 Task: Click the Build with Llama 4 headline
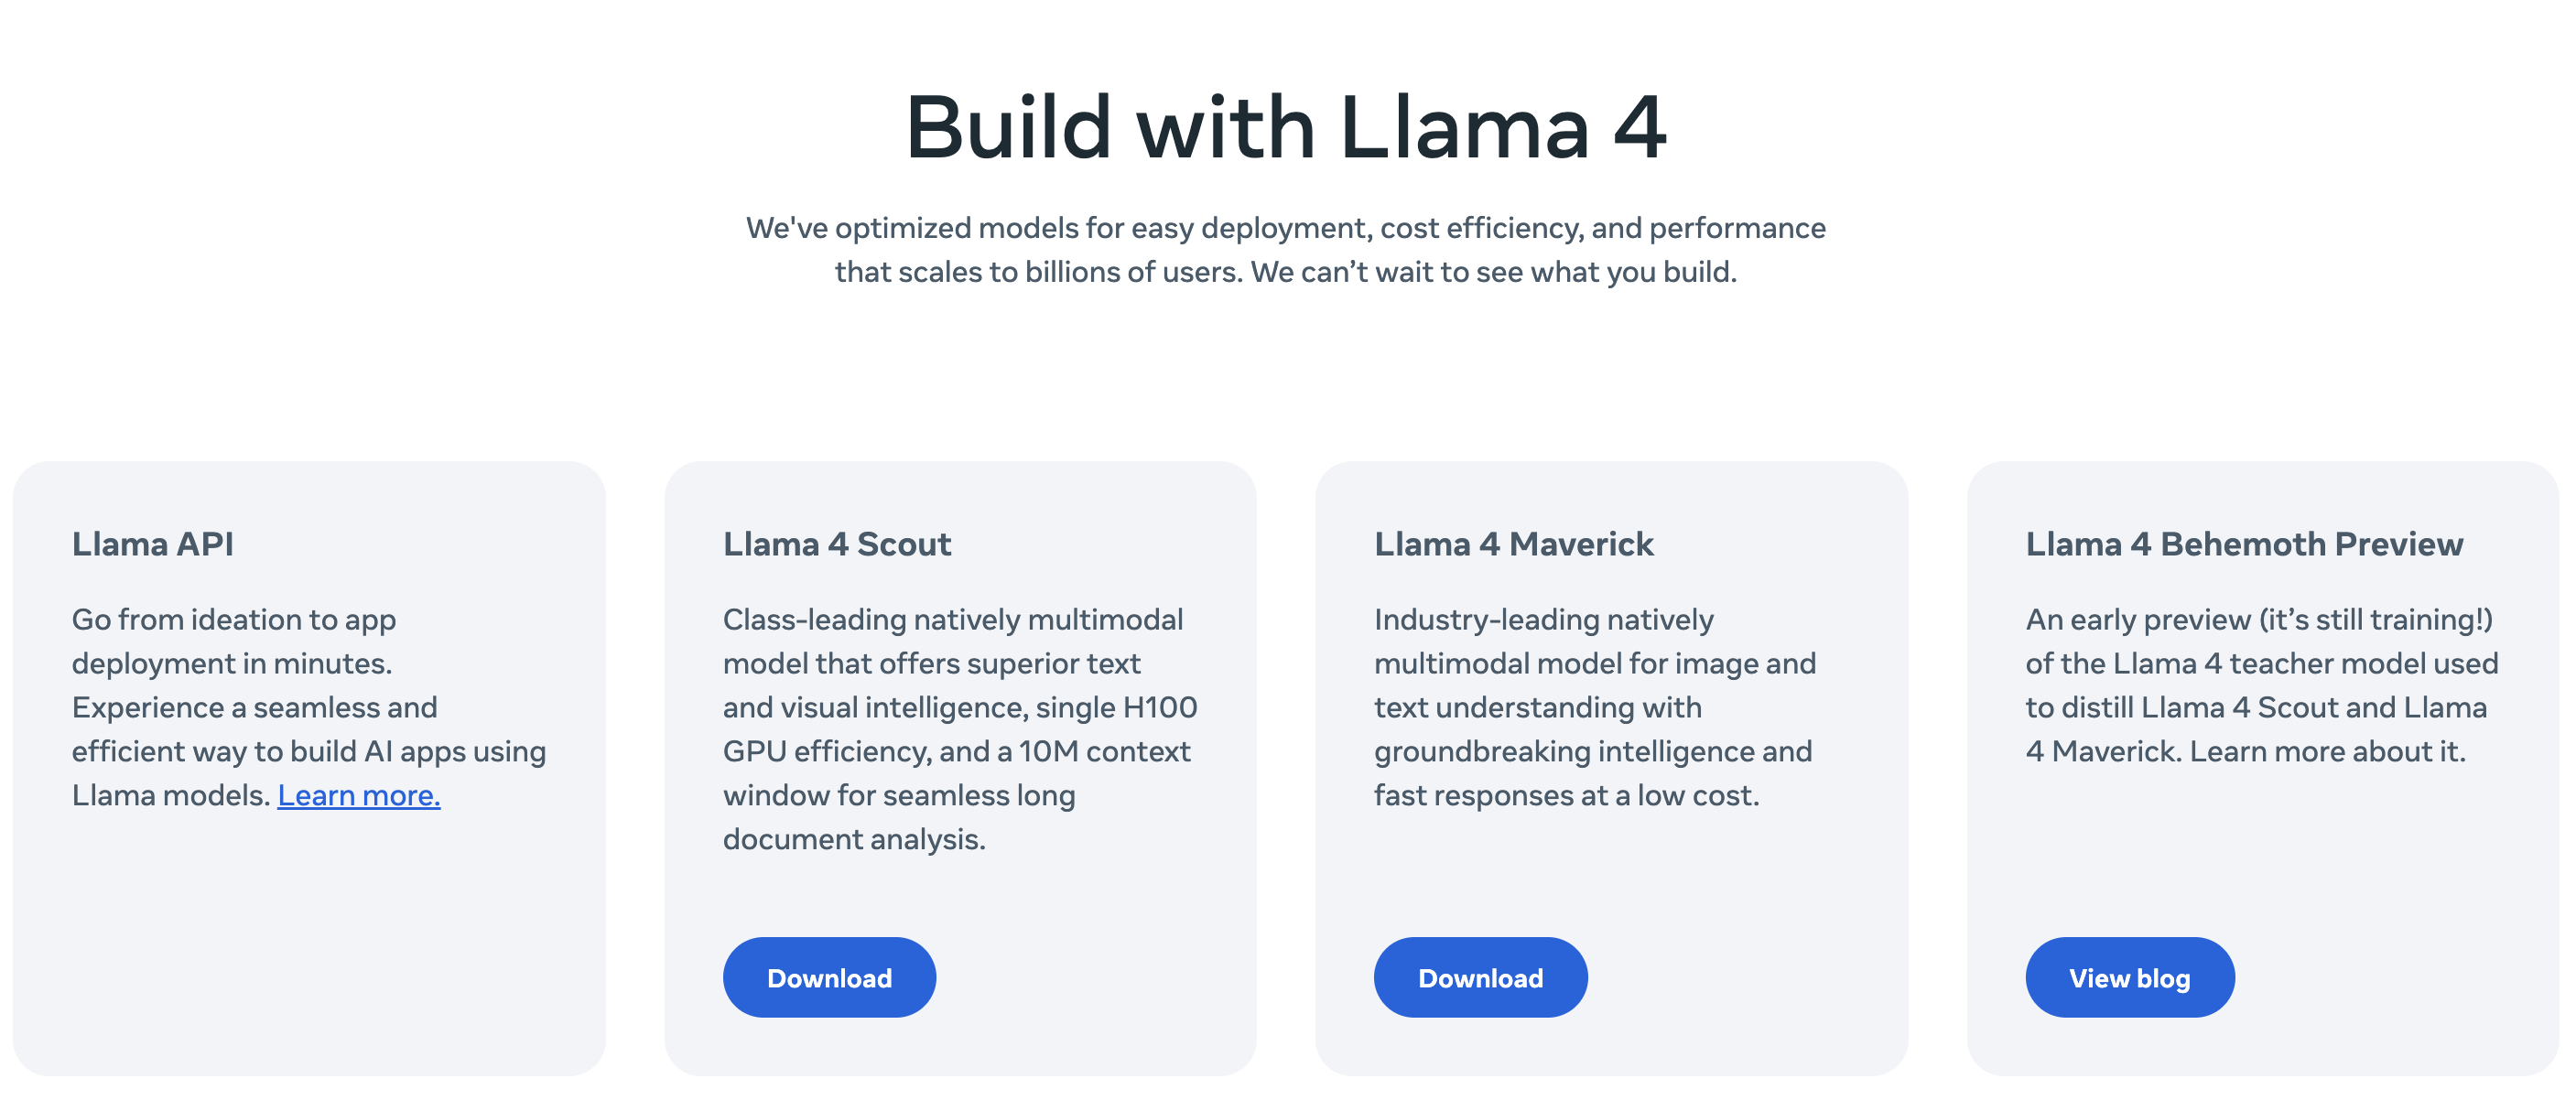[1286, 128]
